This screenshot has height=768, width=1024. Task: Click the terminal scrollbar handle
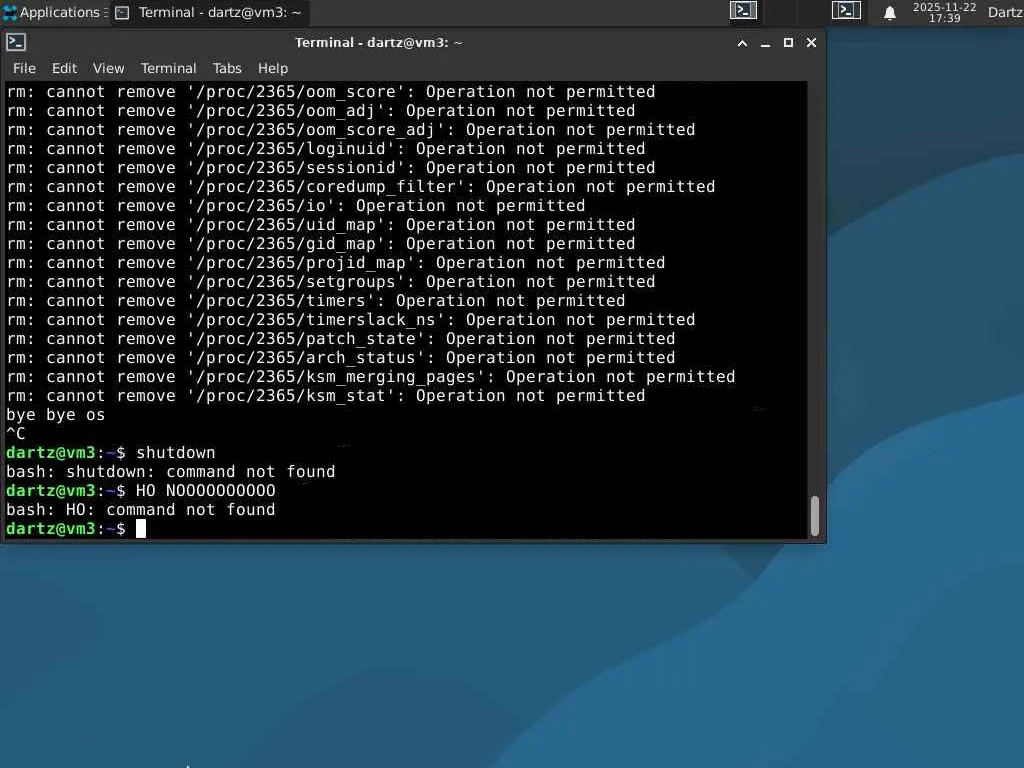815,515
